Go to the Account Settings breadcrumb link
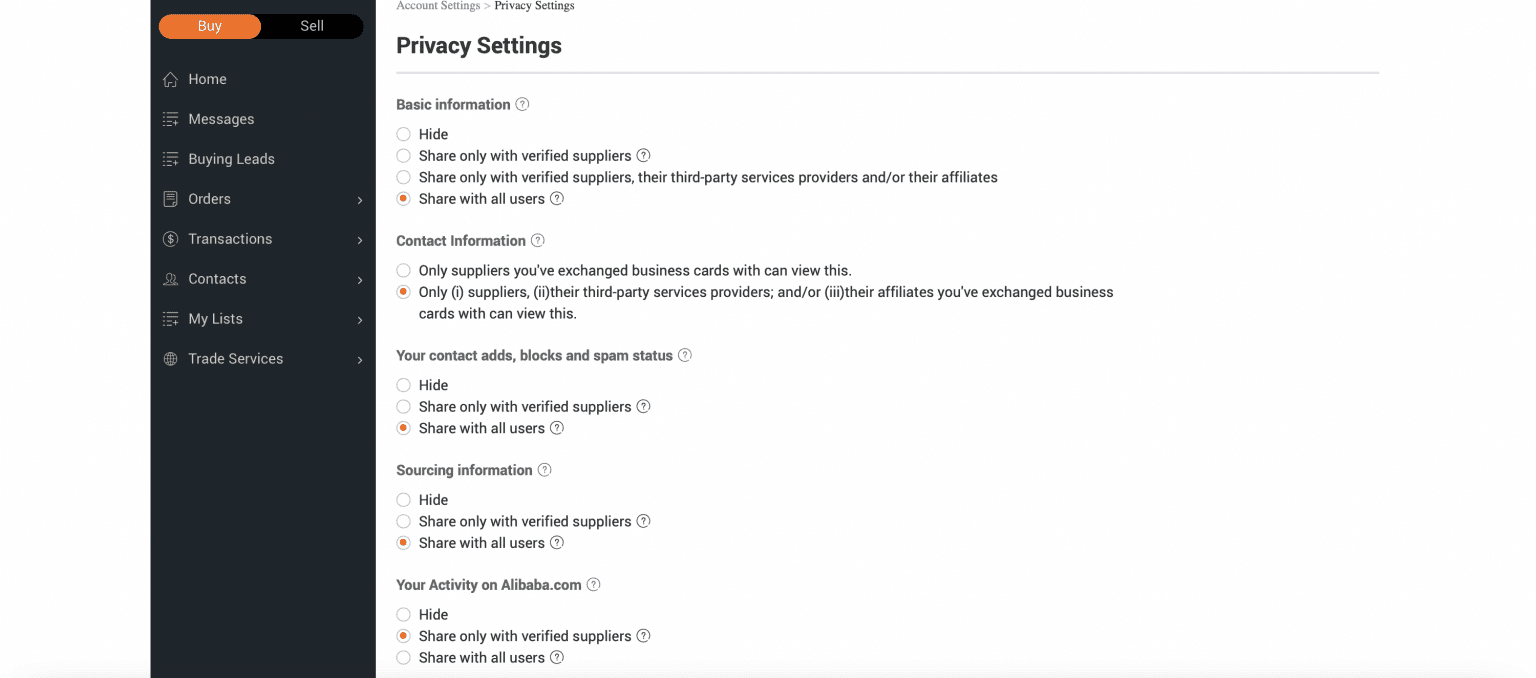Image resolution: width=1536 pixels, height=678 pixels. (x=438, y=6)
